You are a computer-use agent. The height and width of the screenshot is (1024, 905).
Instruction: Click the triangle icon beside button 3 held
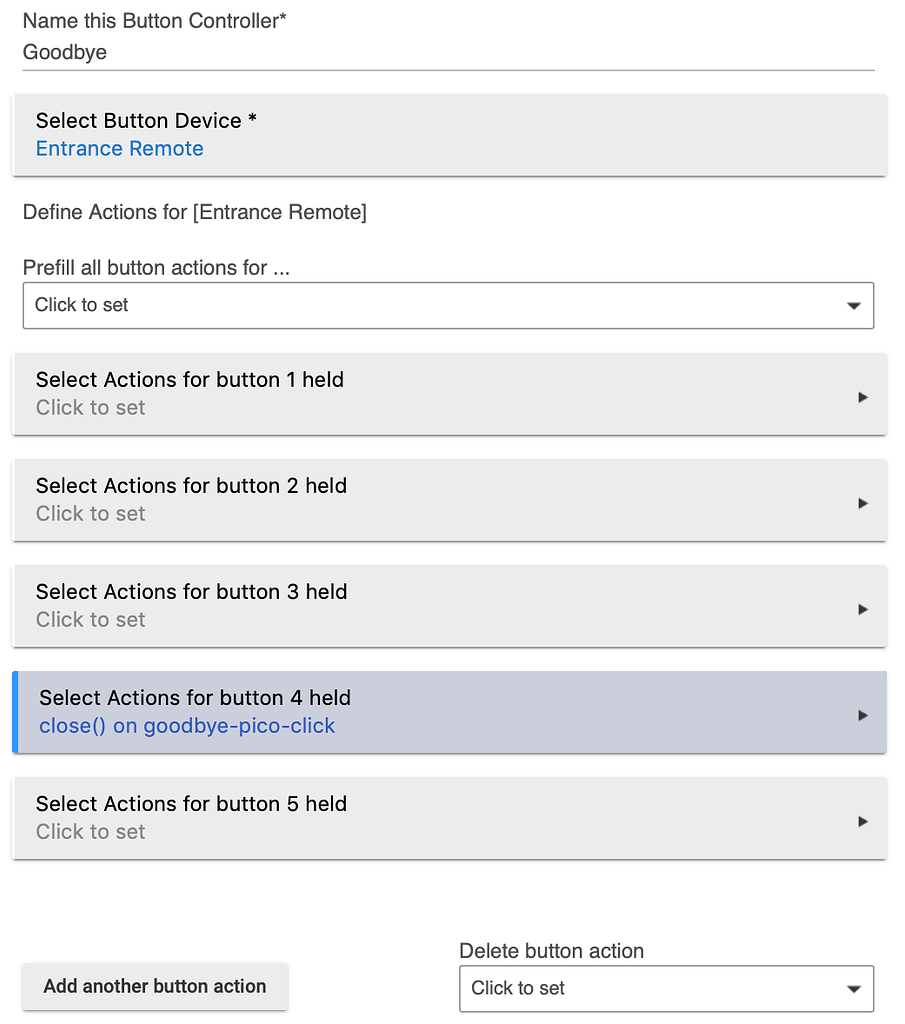862,609
